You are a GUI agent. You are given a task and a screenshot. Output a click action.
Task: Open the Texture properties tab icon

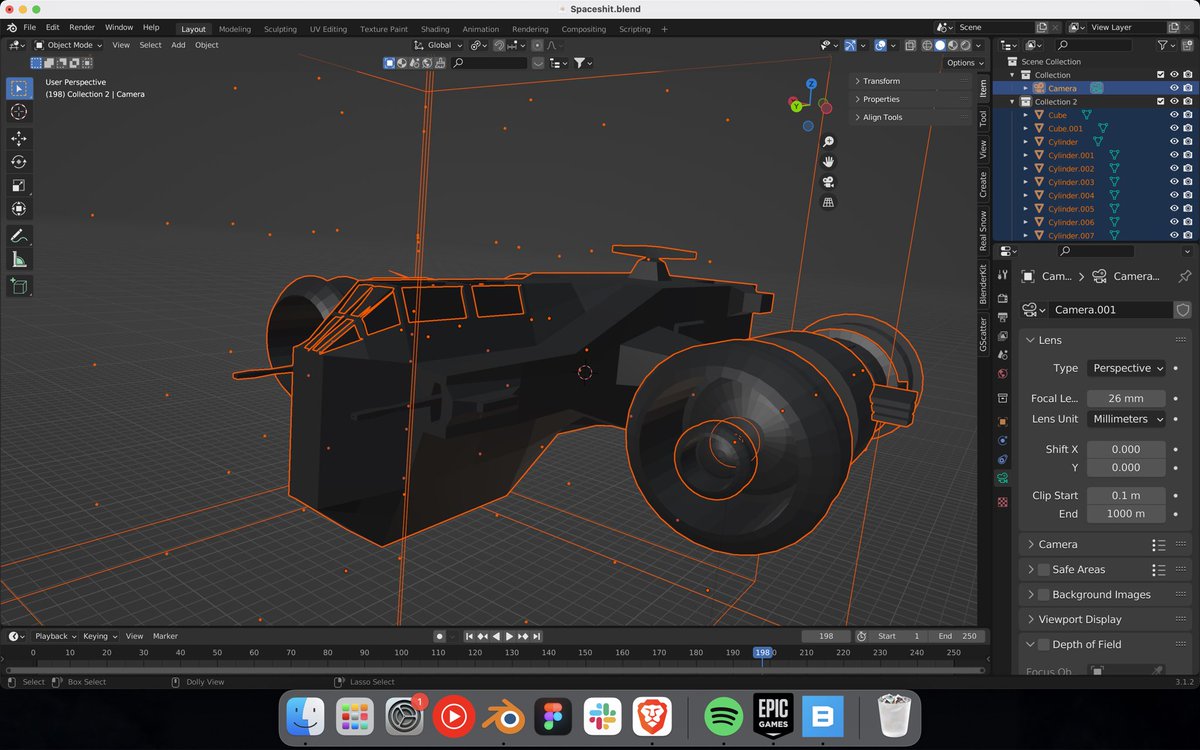coord(1002,502)
